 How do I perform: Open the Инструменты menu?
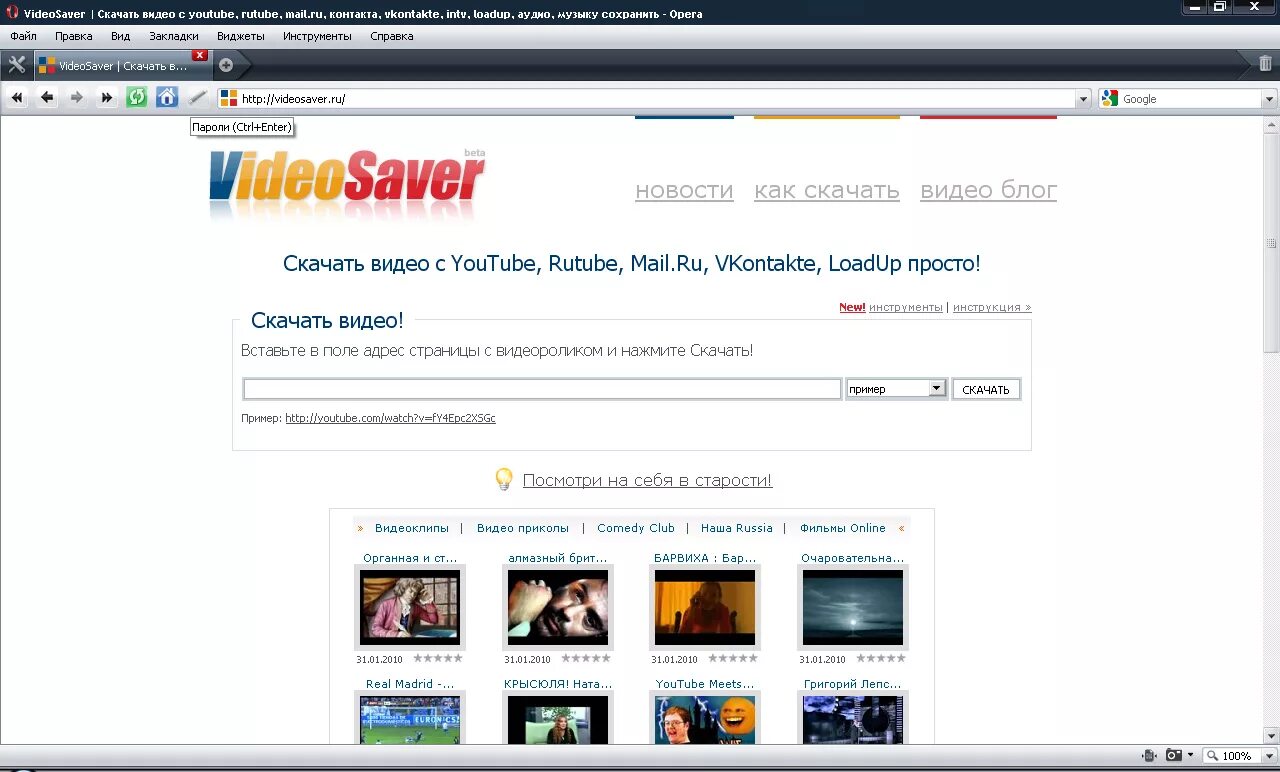[317, 36]
